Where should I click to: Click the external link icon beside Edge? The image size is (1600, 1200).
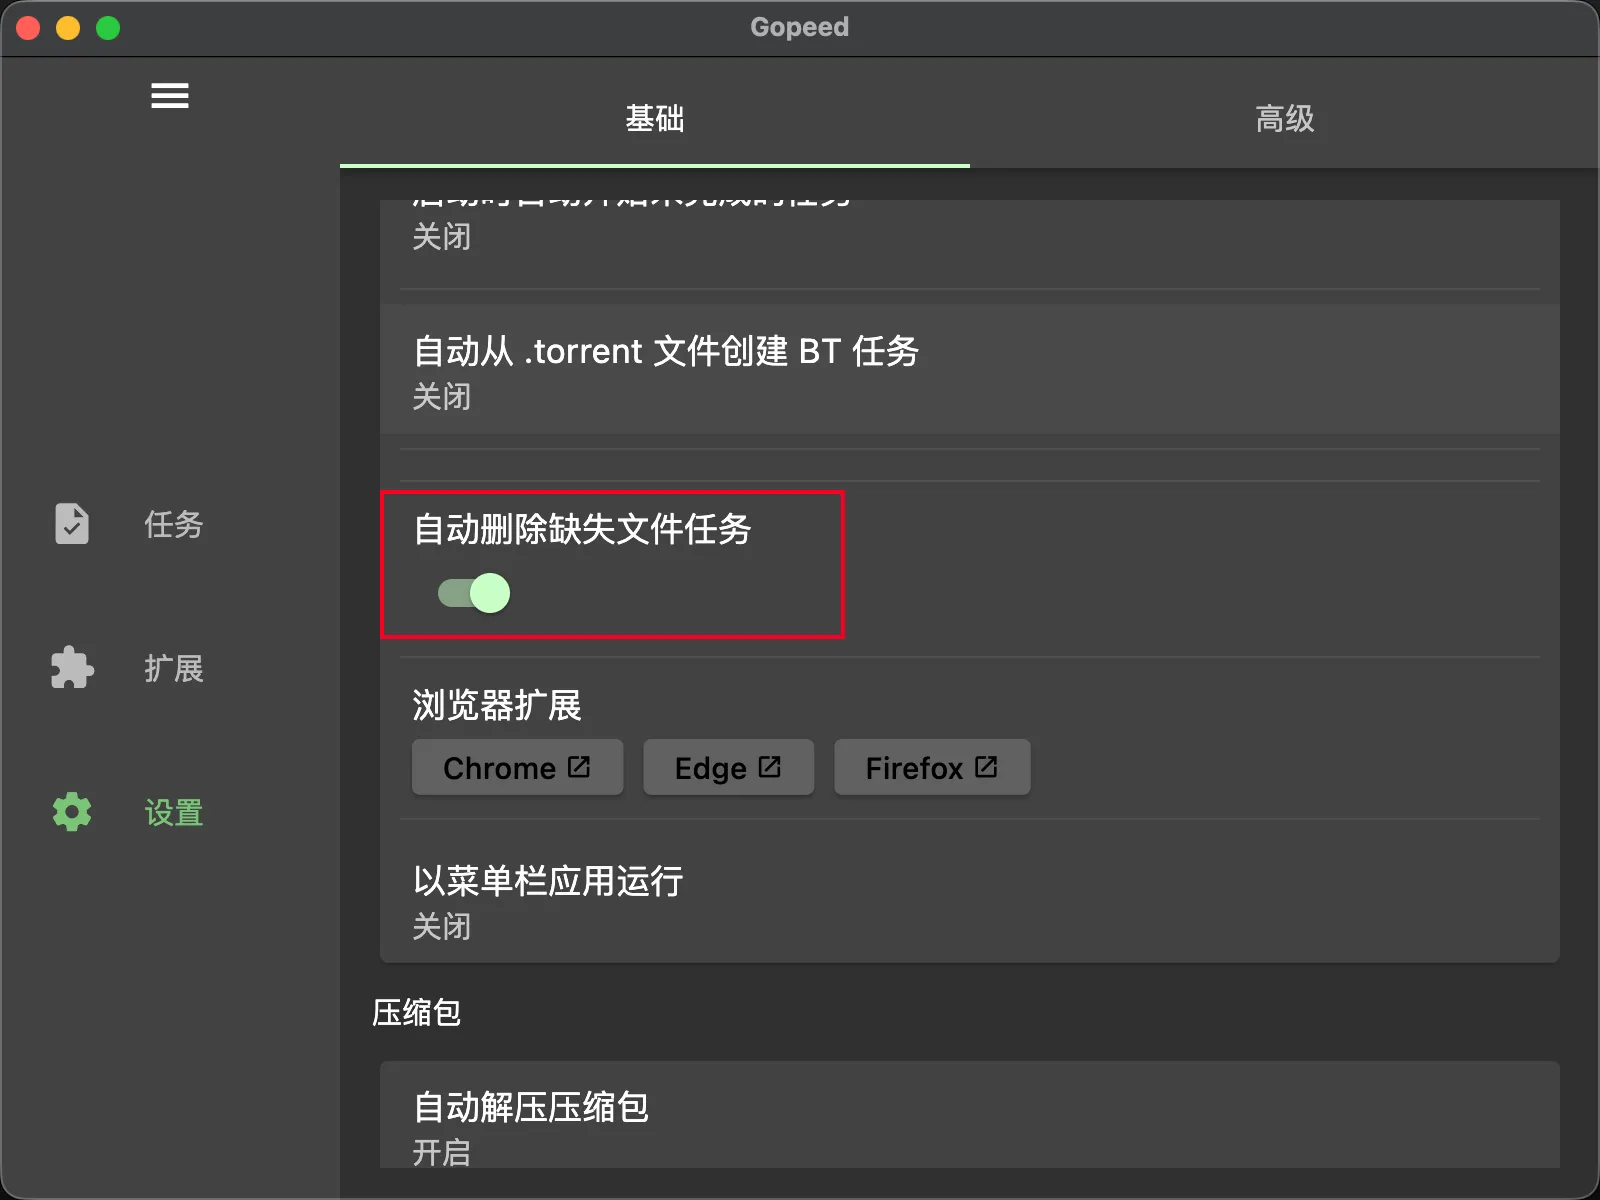769,767
